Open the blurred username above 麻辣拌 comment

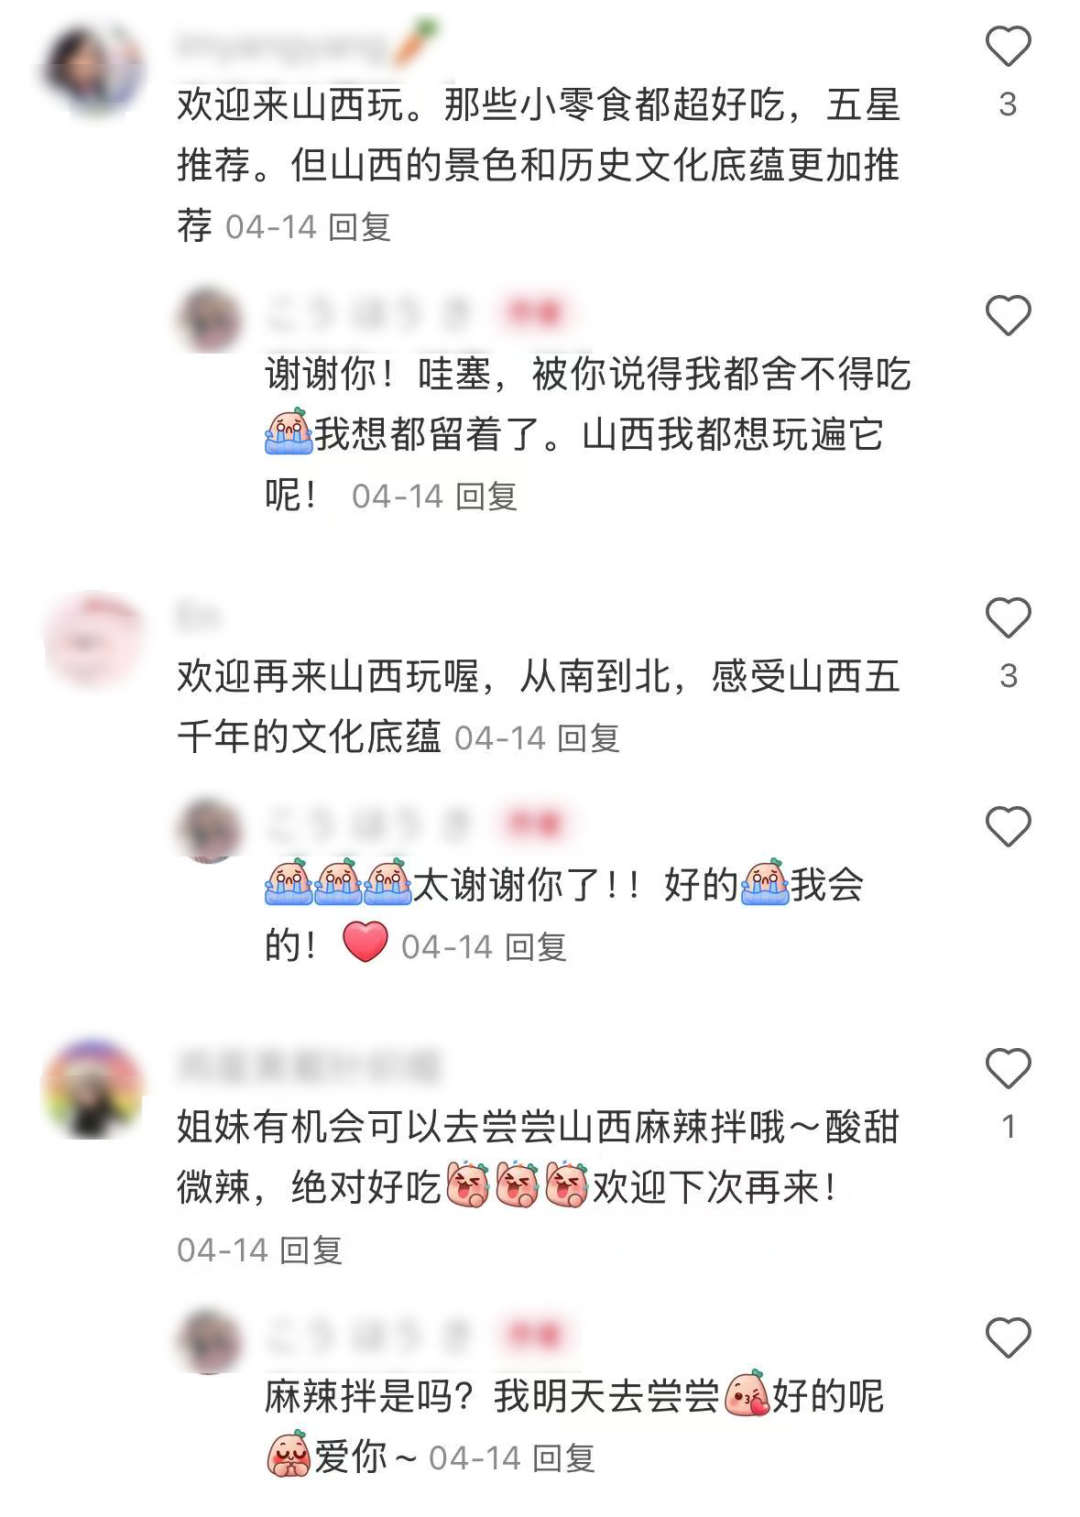309,1067
